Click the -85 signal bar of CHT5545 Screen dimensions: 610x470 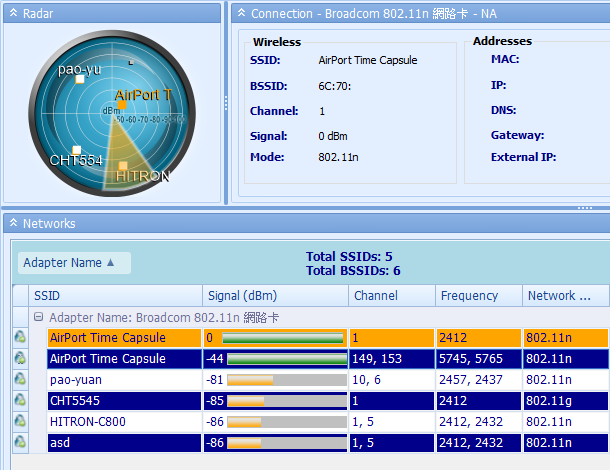pos(287,401)
